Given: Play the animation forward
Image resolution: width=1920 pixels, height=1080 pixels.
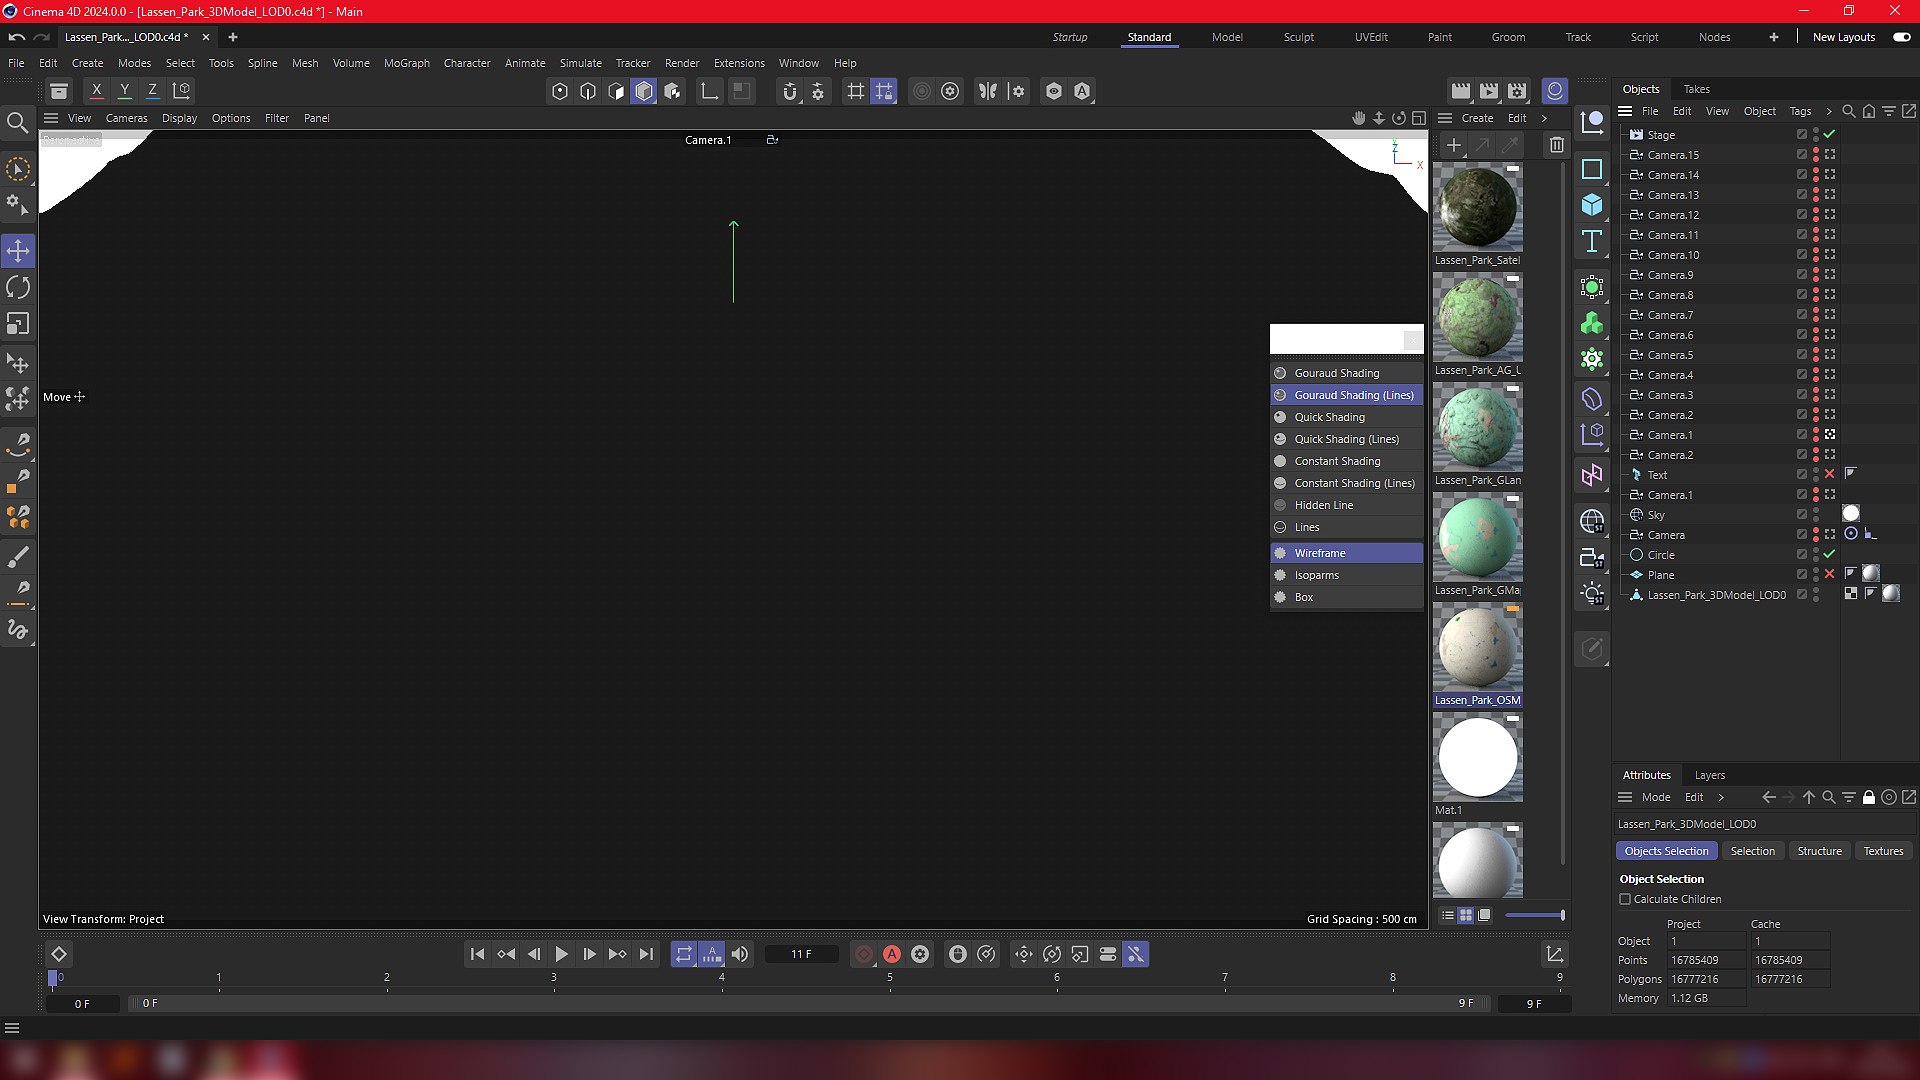Looking at the screenshot, I should (561, 954).
